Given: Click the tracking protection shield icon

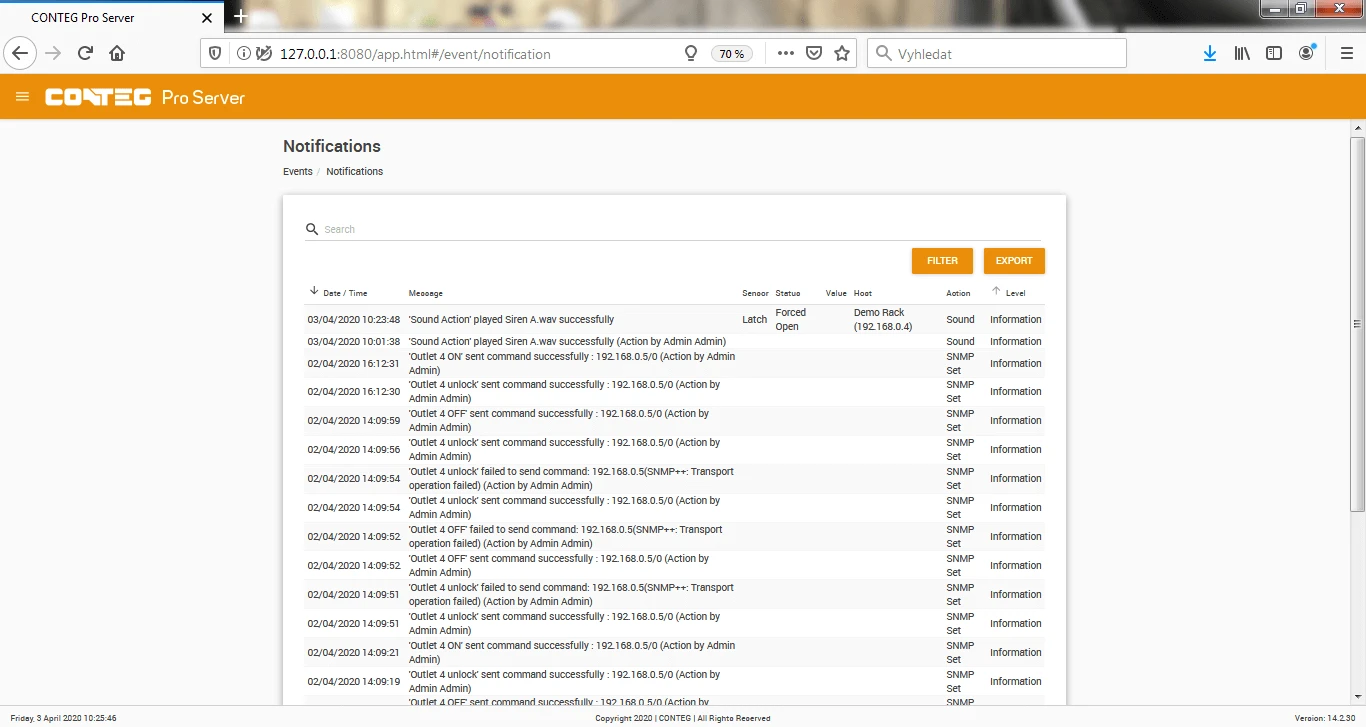Looking at the screenshot, I should 215,54.
